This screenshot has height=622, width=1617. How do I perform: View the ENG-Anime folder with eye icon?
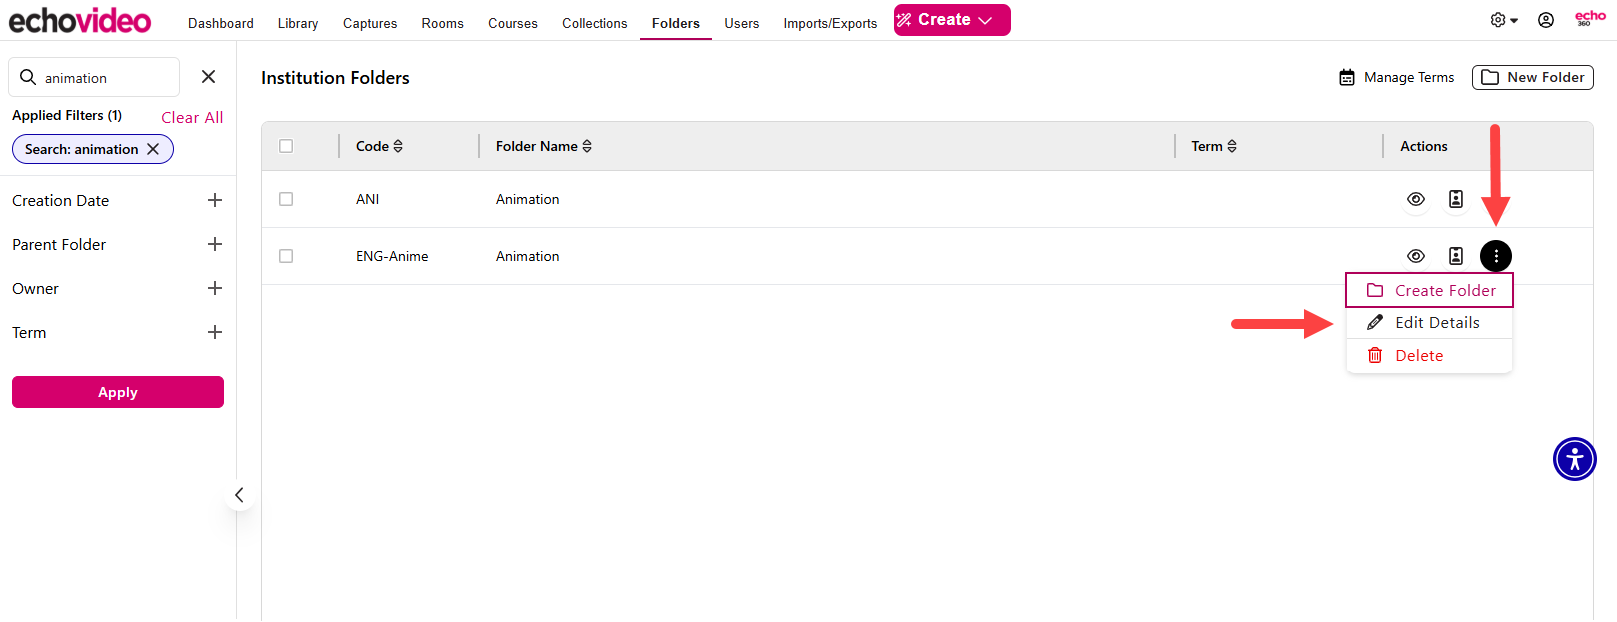pyautogui.click(x=1416, y=256)
